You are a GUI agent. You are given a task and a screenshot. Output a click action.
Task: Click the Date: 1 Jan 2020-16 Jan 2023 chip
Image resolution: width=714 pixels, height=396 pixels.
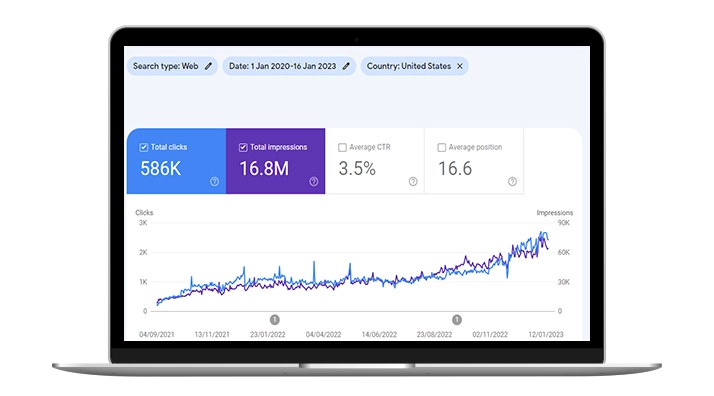(289, 66)
